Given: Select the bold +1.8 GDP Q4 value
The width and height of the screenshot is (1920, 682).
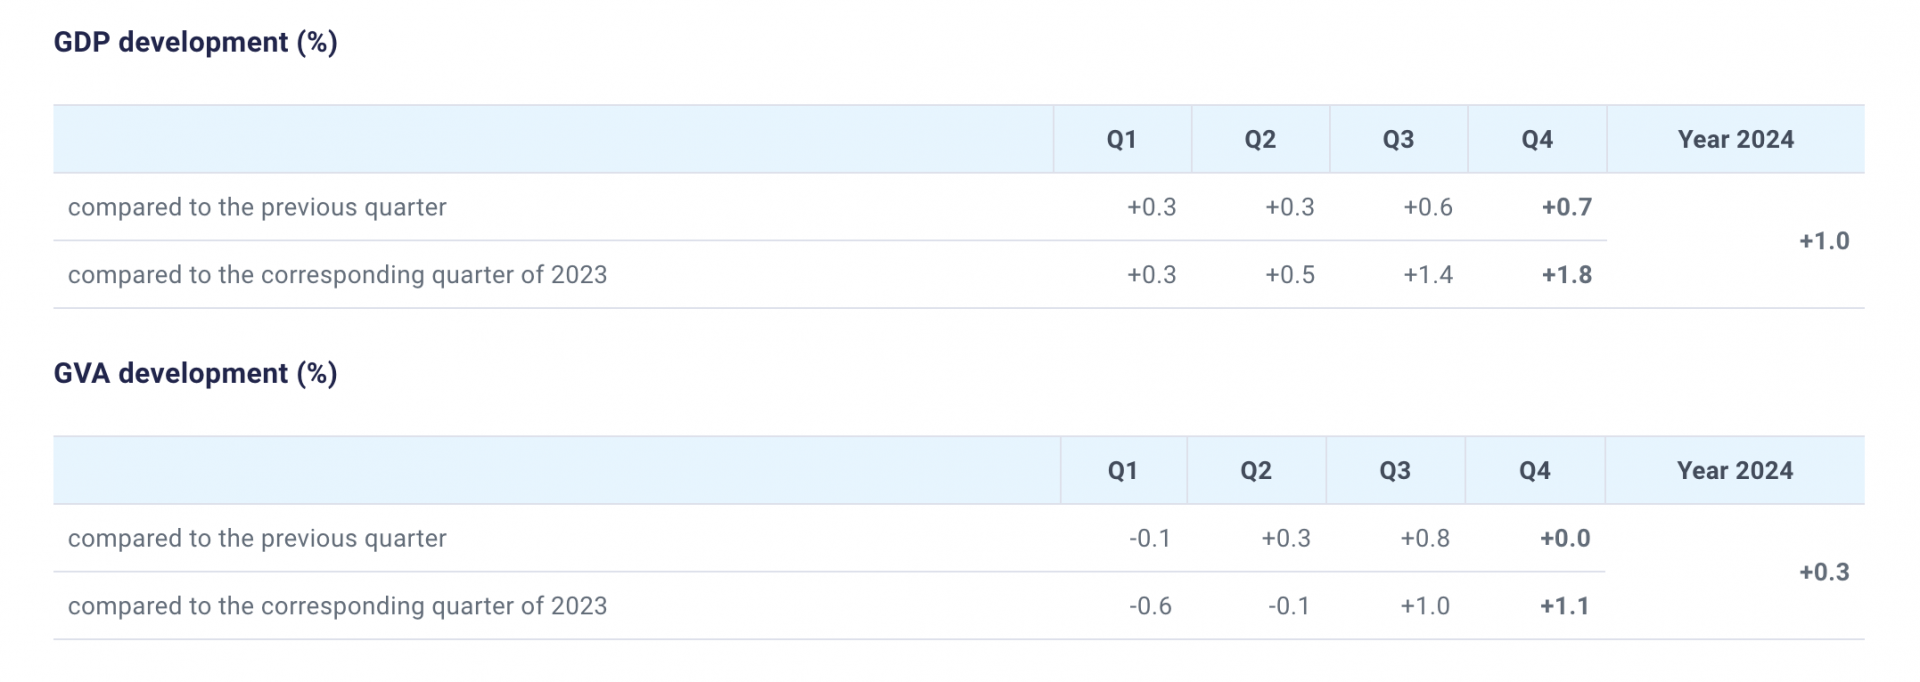Looking at the screenshot, I should pos(1566,275).
